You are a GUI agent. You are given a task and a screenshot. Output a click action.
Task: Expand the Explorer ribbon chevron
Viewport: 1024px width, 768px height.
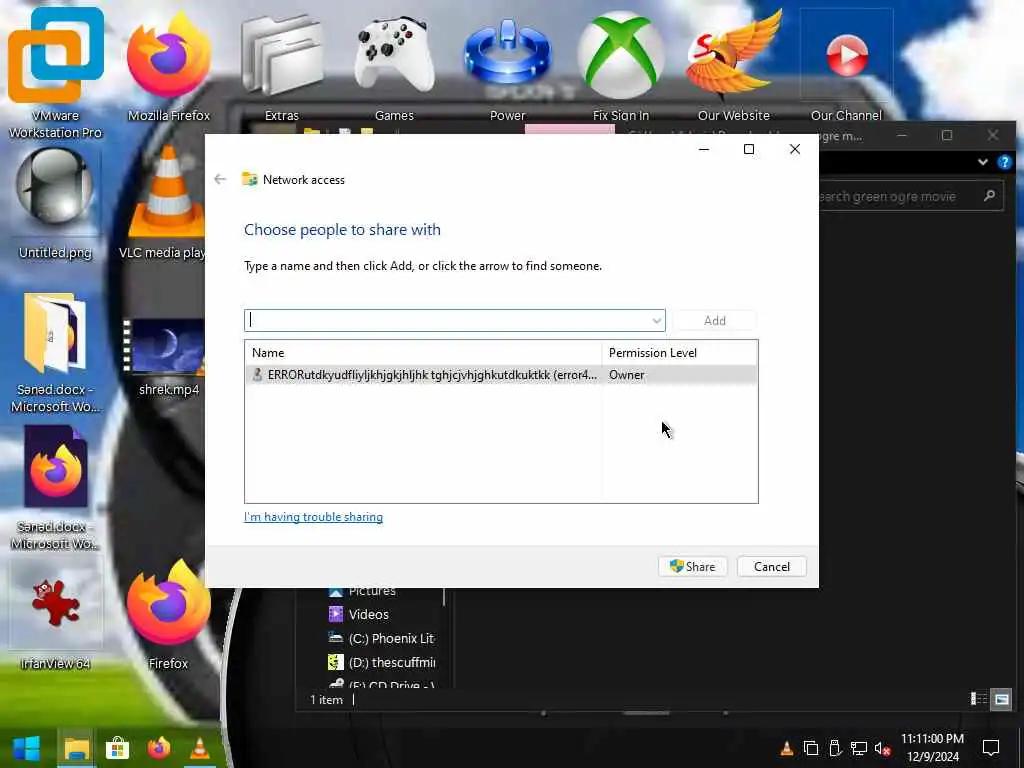tap(982, 162)
